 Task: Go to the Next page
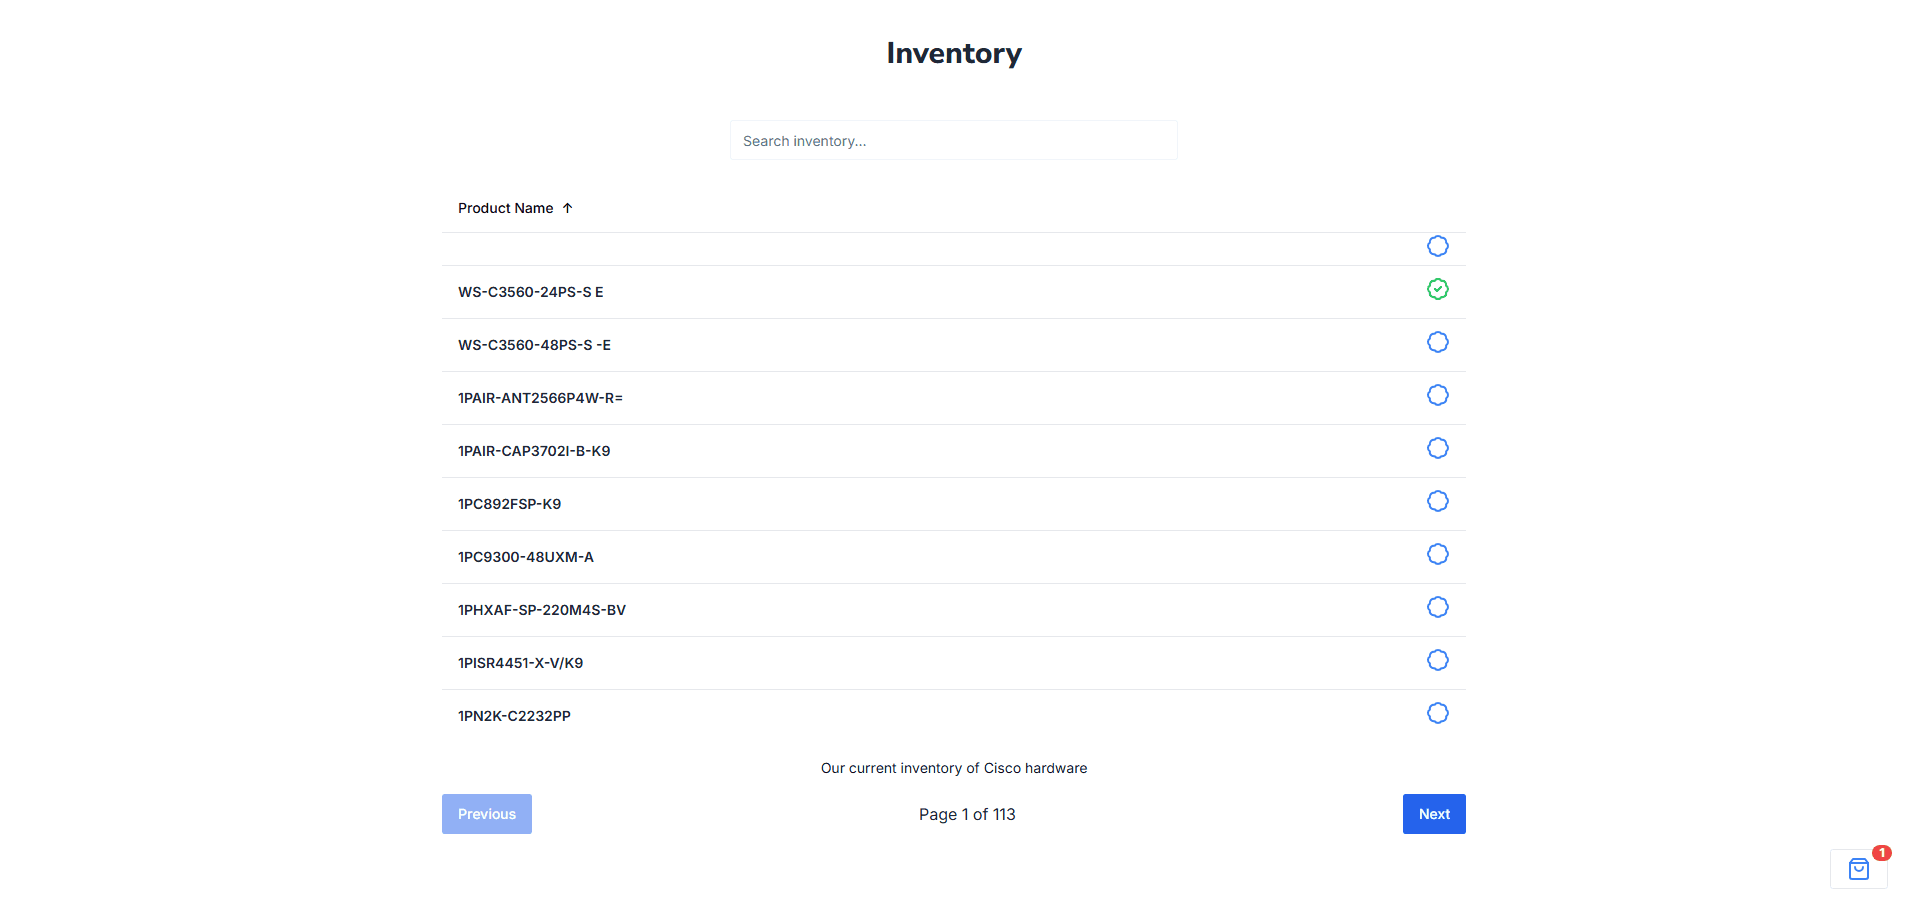(1434, 814)
